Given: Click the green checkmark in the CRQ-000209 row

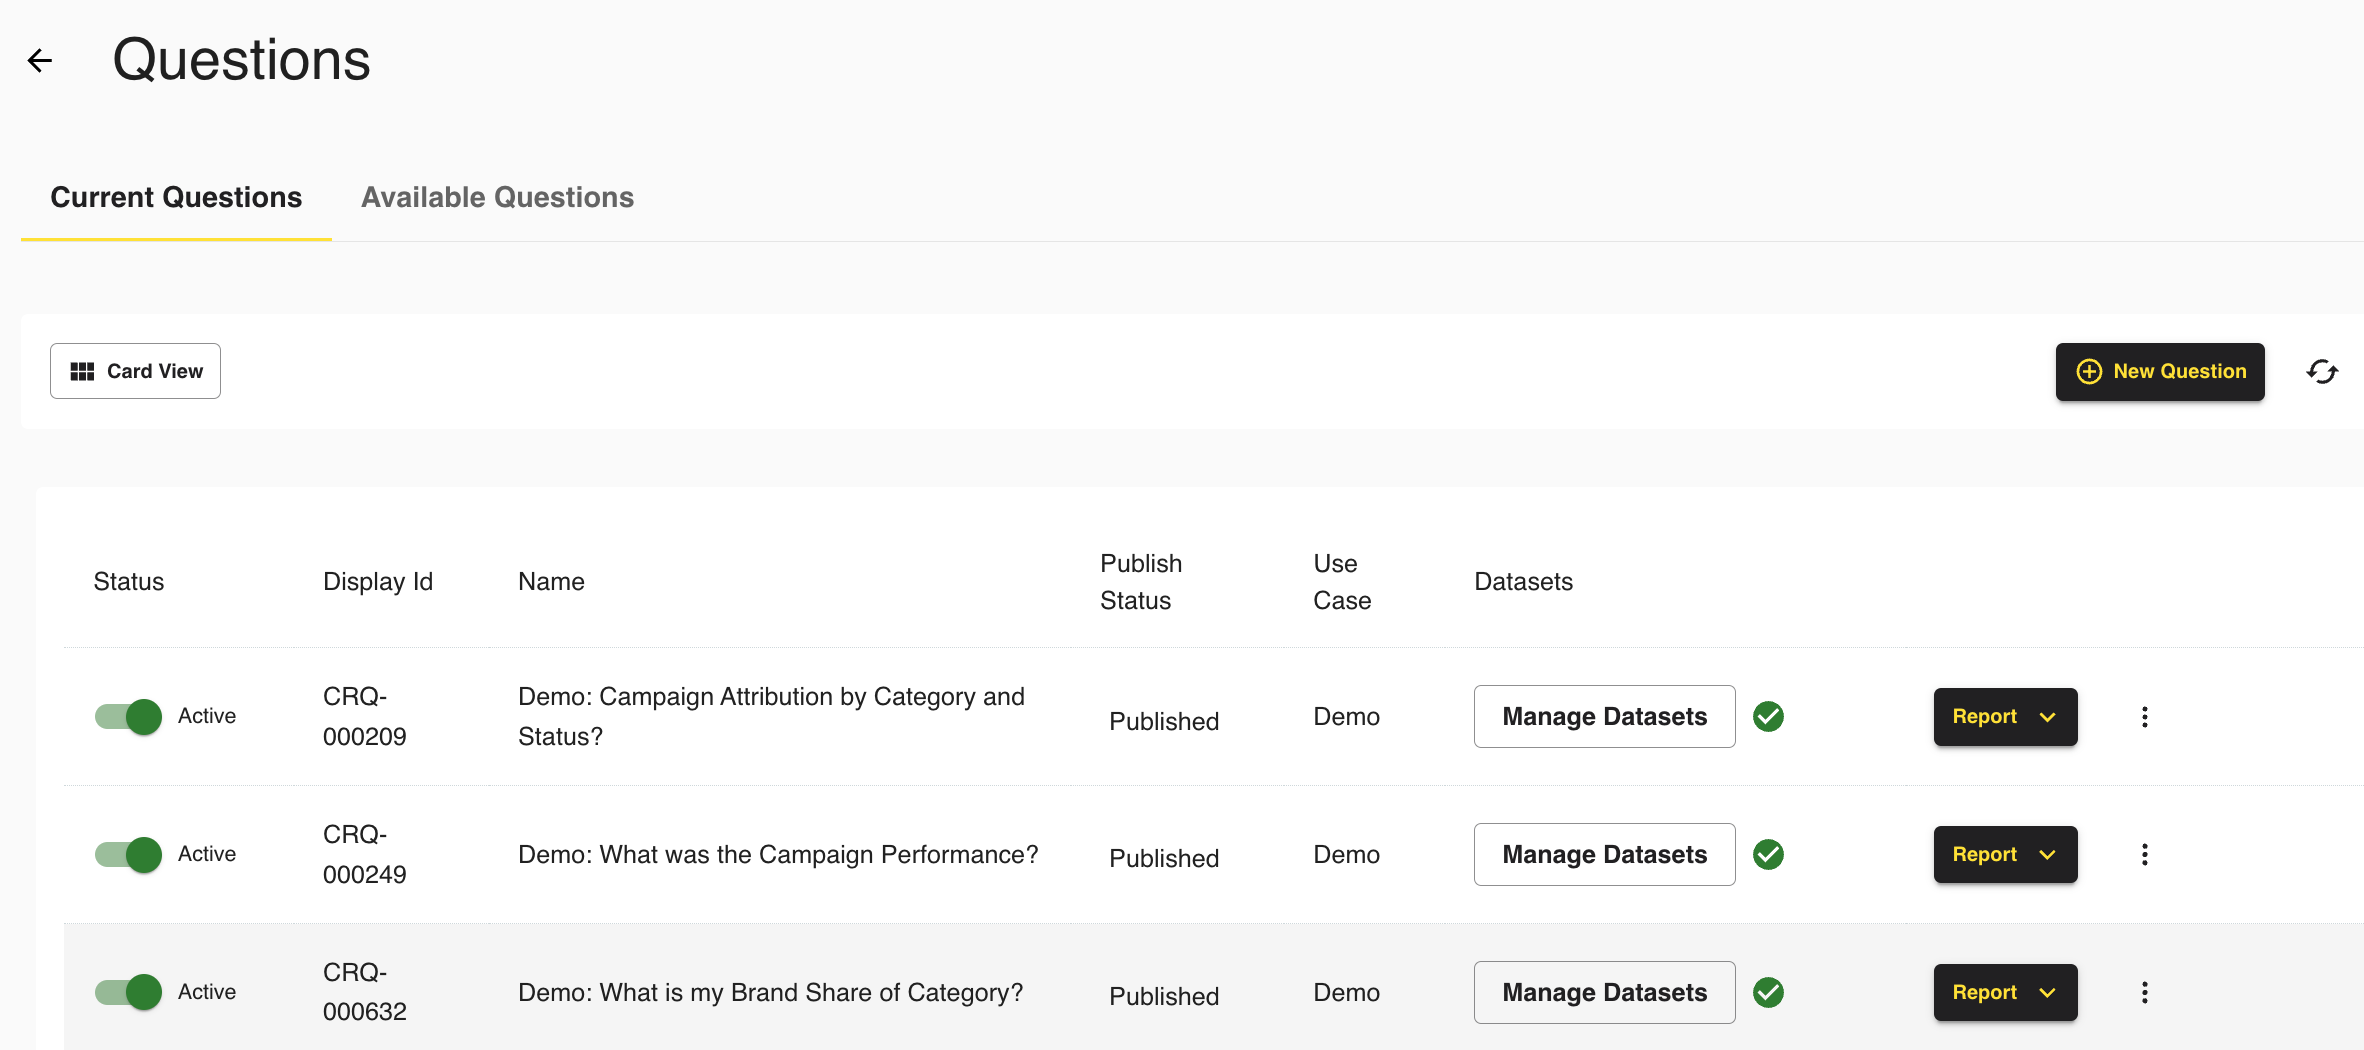Looking at the screenshot, I should 1768,717.
